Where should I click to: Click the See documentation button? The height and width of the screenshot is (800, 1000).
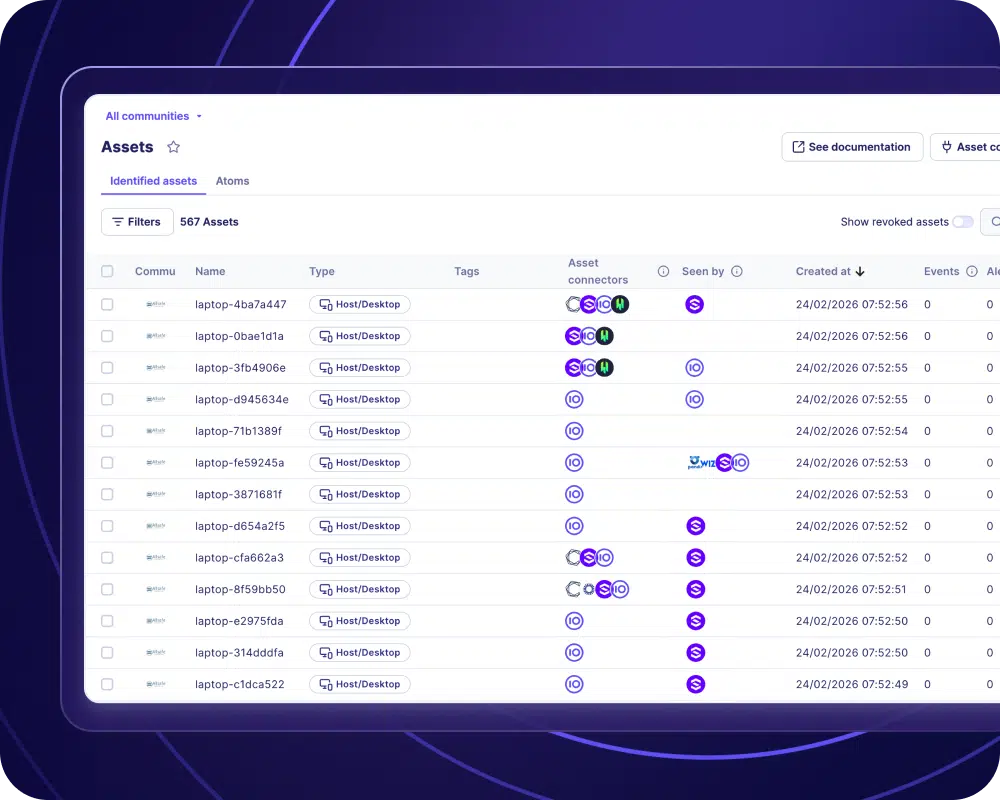851,147
